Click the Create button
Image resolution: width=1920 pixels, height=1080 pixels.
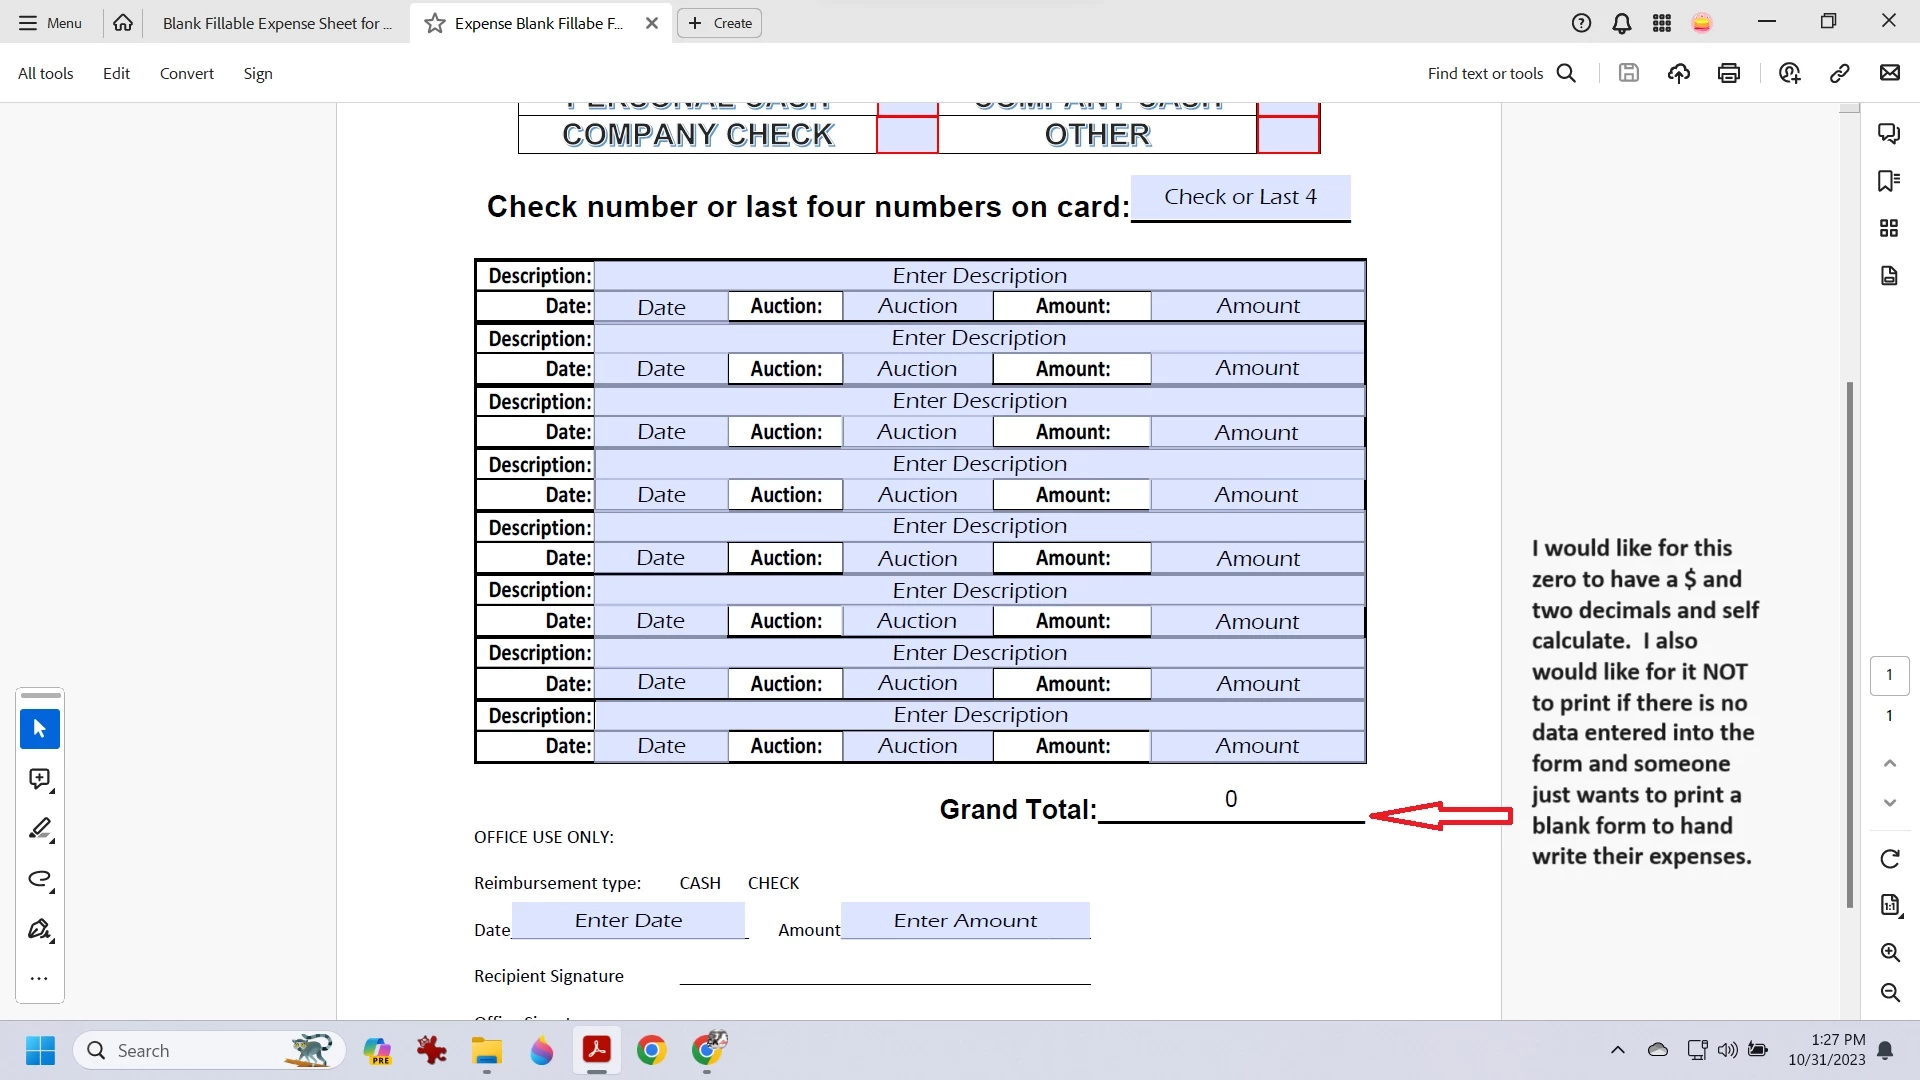(720, 23)
